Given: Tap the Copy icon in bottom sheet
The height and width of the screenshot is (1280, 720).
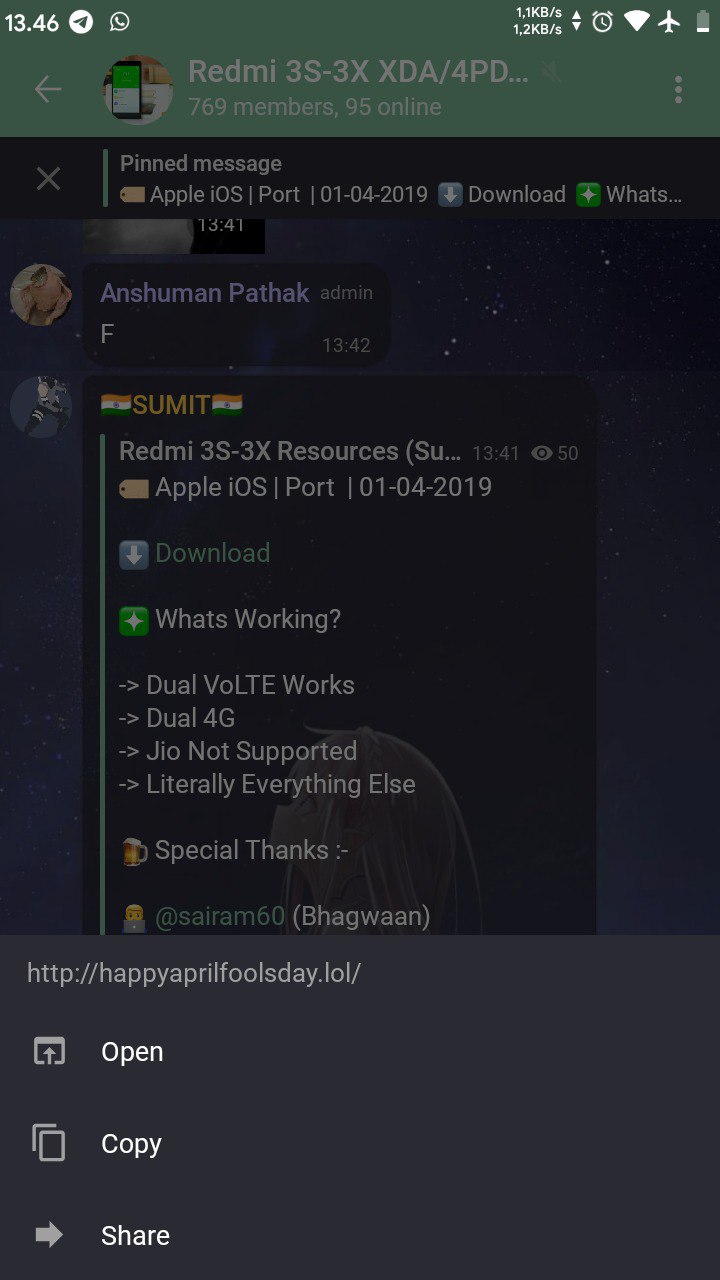Looking at the screenshot, I should (49, 1143).
